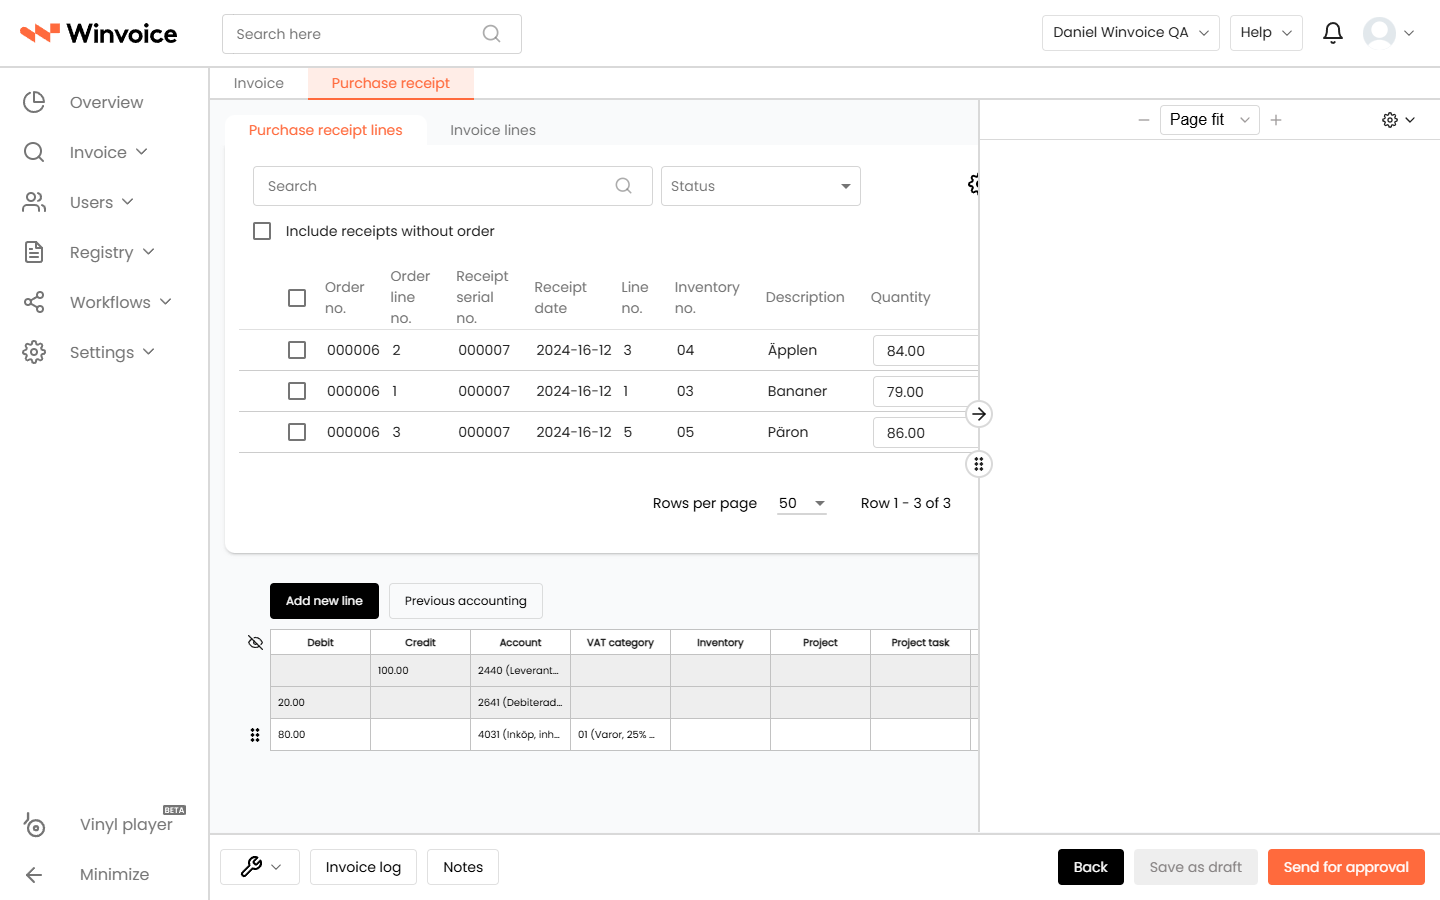Click the Debit 80.00 cell
This screenshot has height=900, width=1440.
tap(320, 735)
